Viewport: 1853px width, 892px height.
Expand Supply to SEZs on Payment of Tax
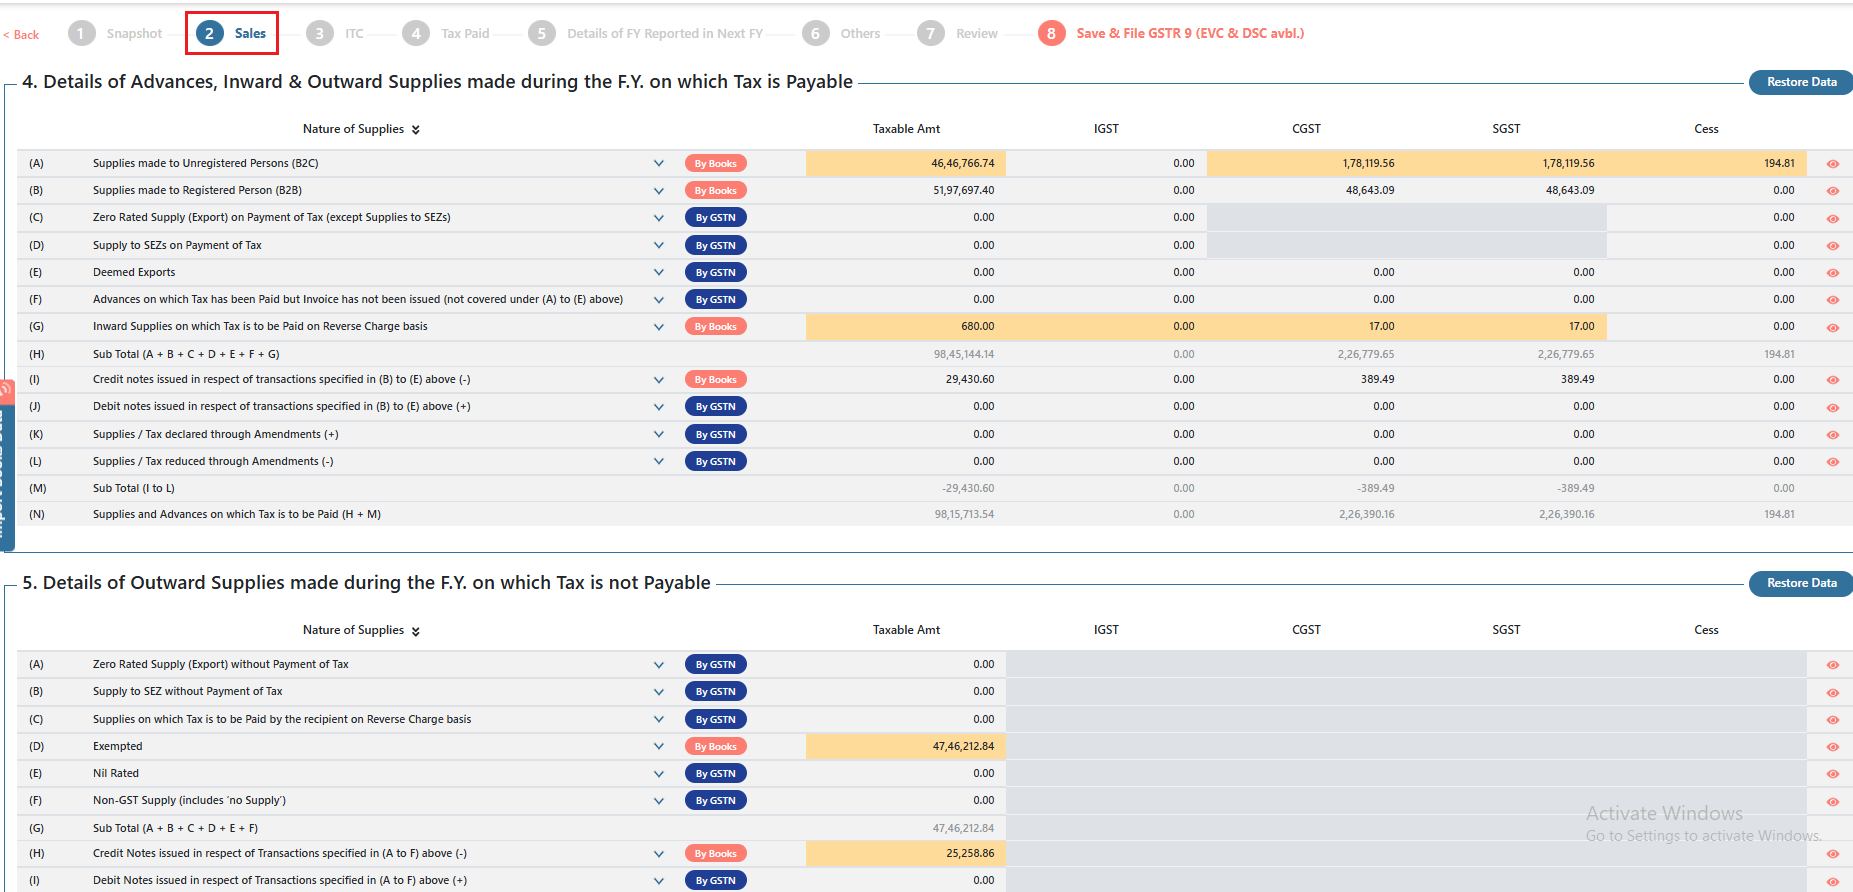(x=658, y=245)
